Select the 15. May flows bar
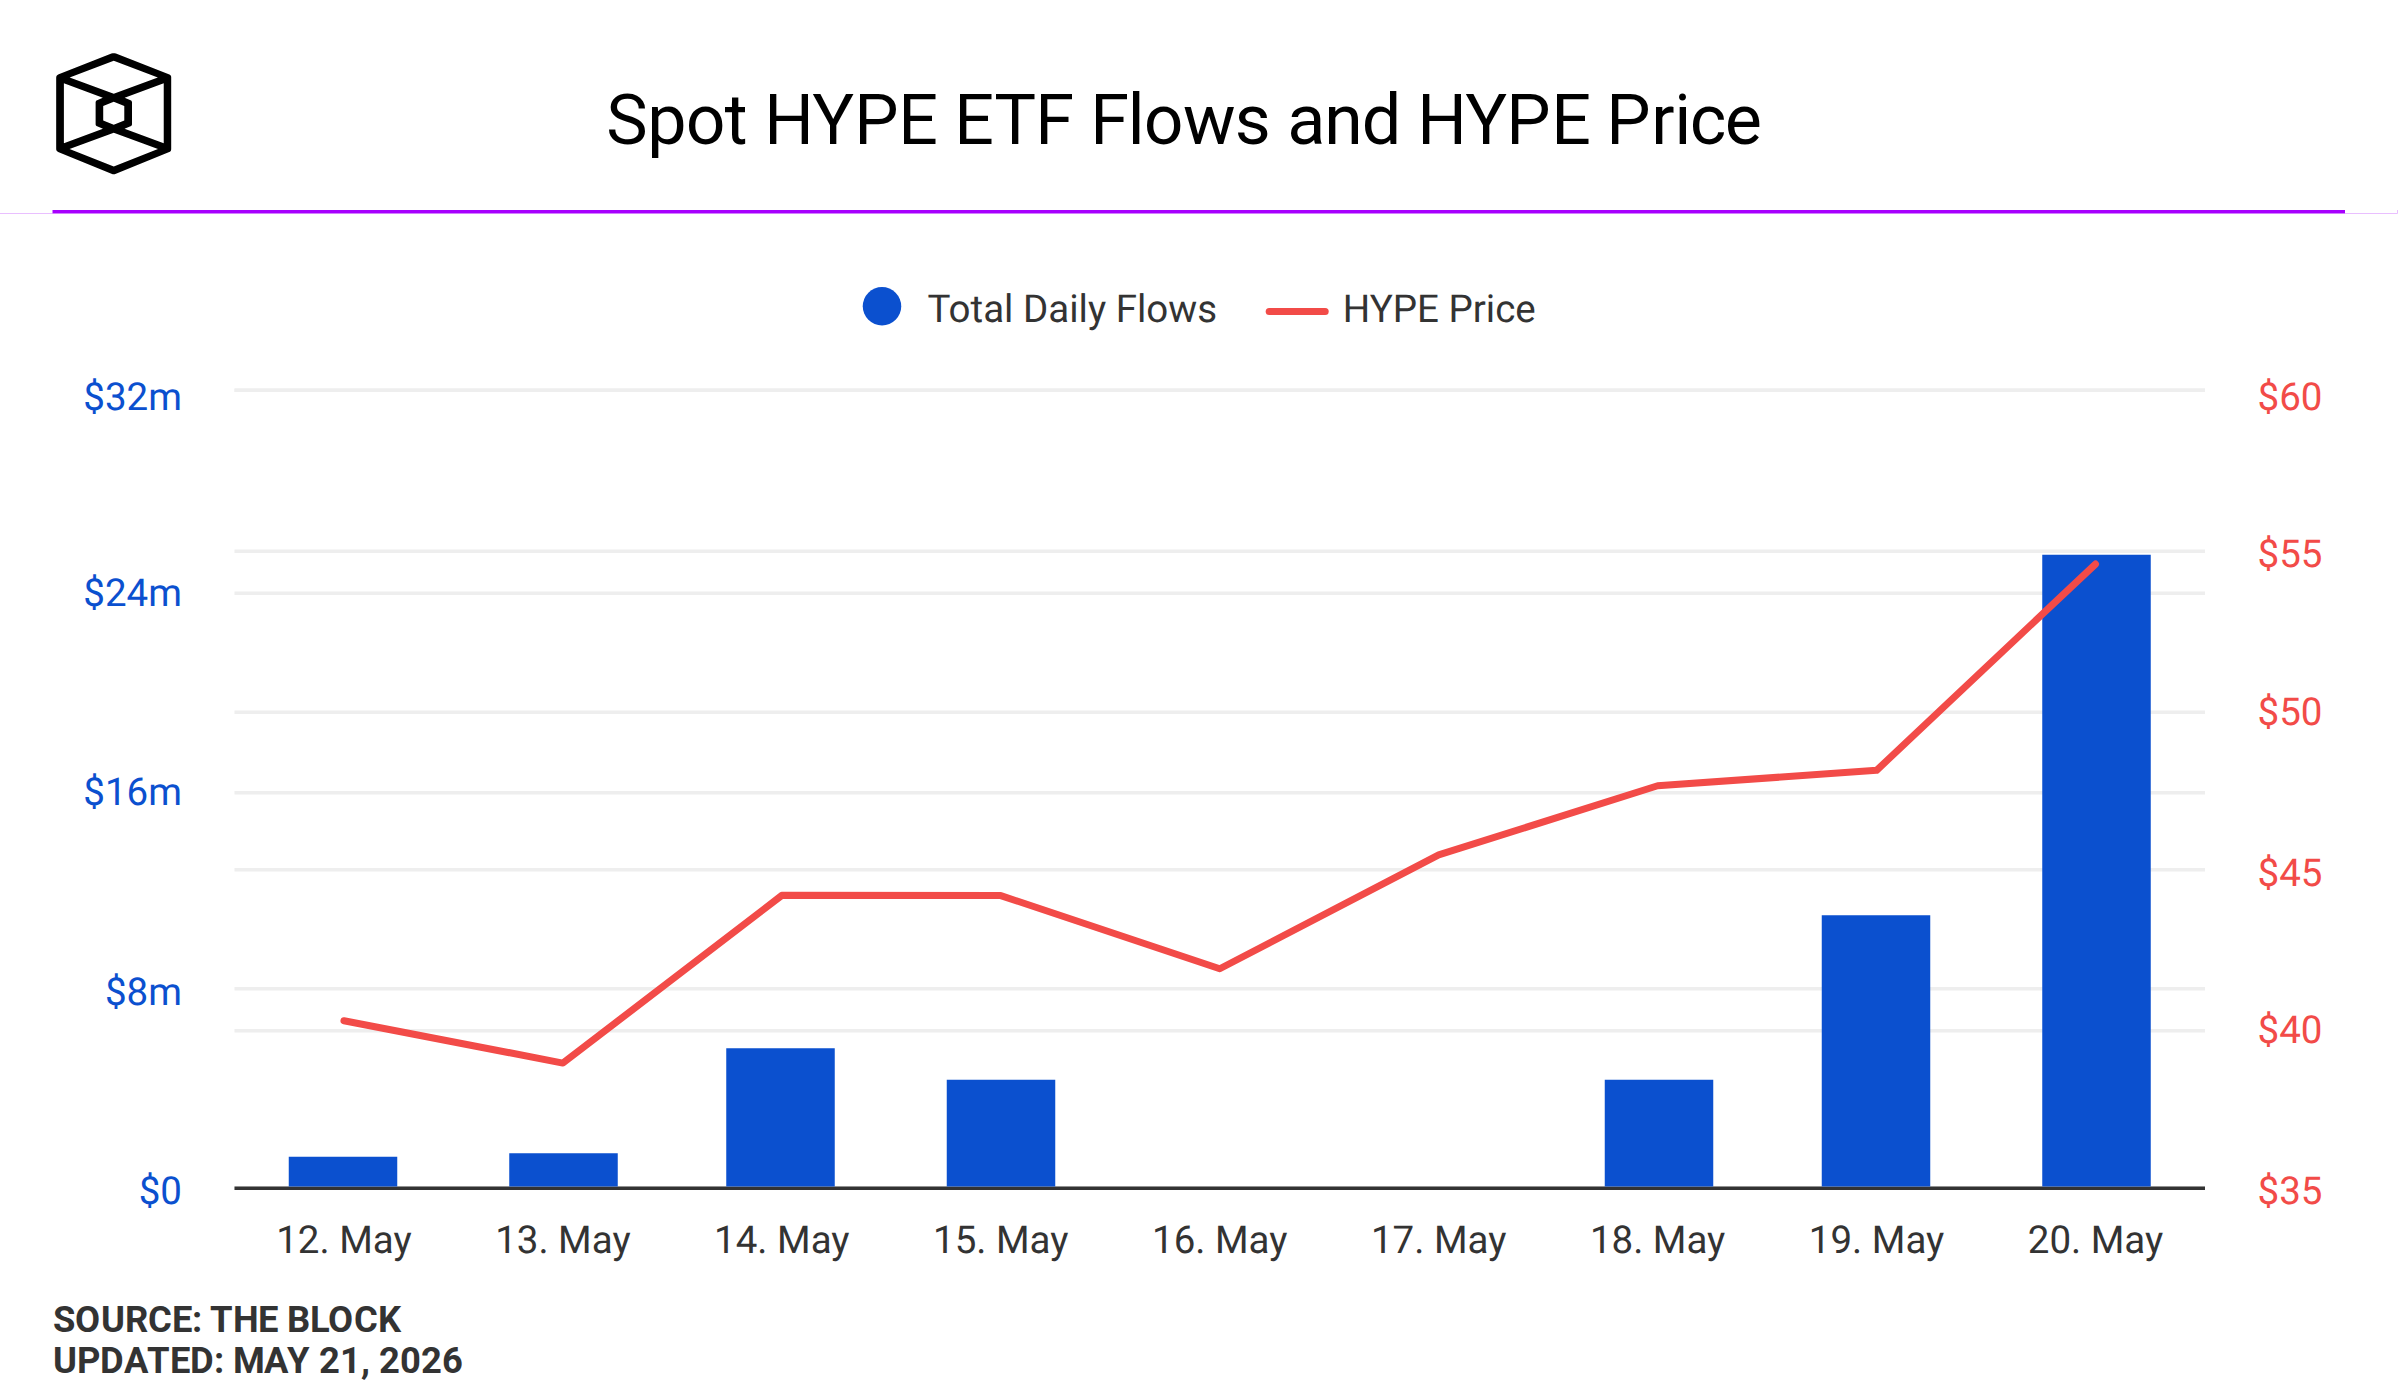Viewport: 2401px width, 1400px height. (1001, 1134)
